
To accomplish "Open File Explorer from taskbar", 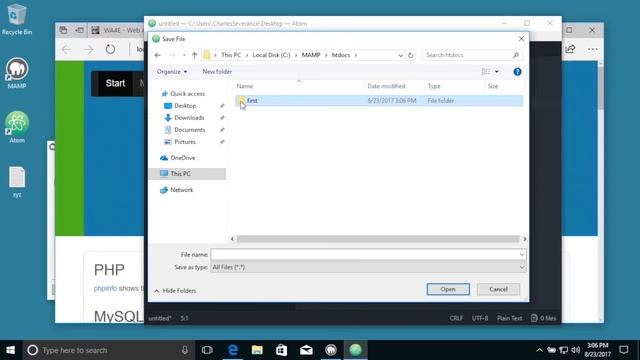I will (x=257, y=350).
